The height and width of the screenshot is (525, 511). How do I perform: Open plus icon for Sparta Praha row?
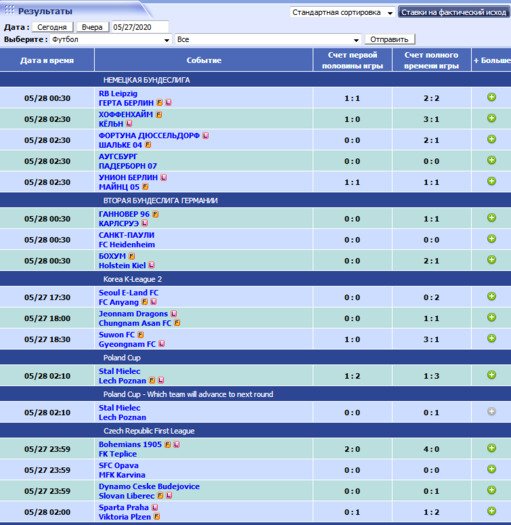point(491,511)
